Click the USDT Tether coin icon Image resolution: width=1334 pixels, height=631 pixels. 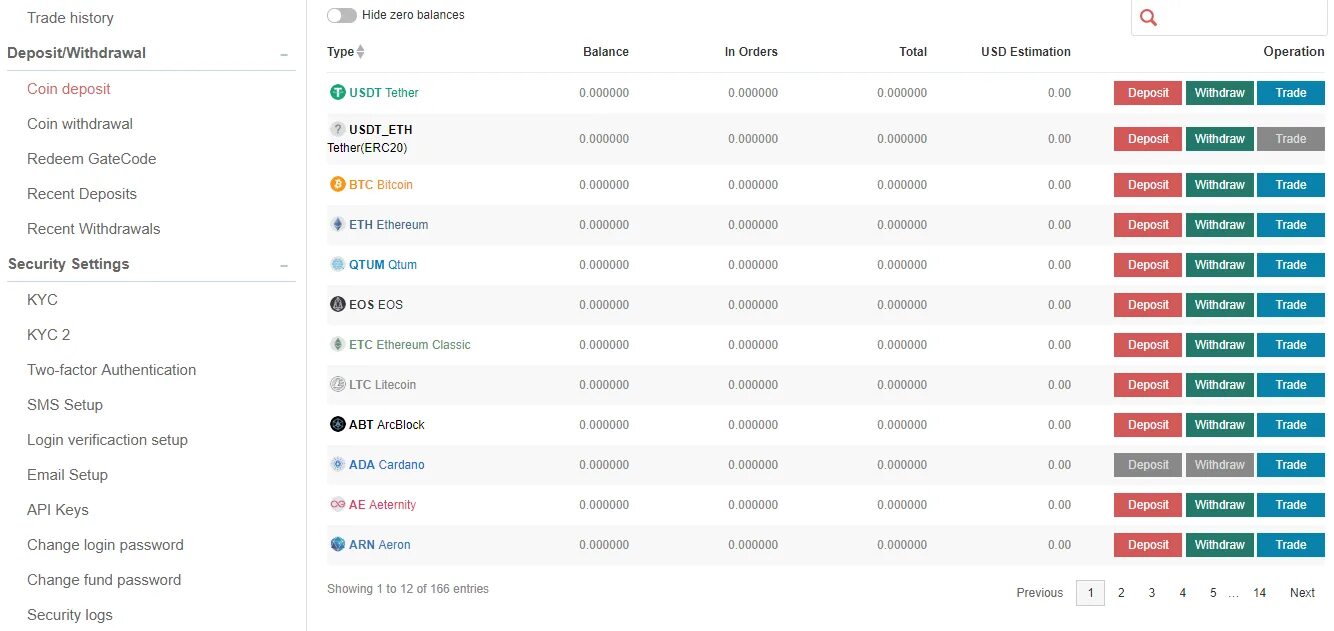[x=338, y=92]
